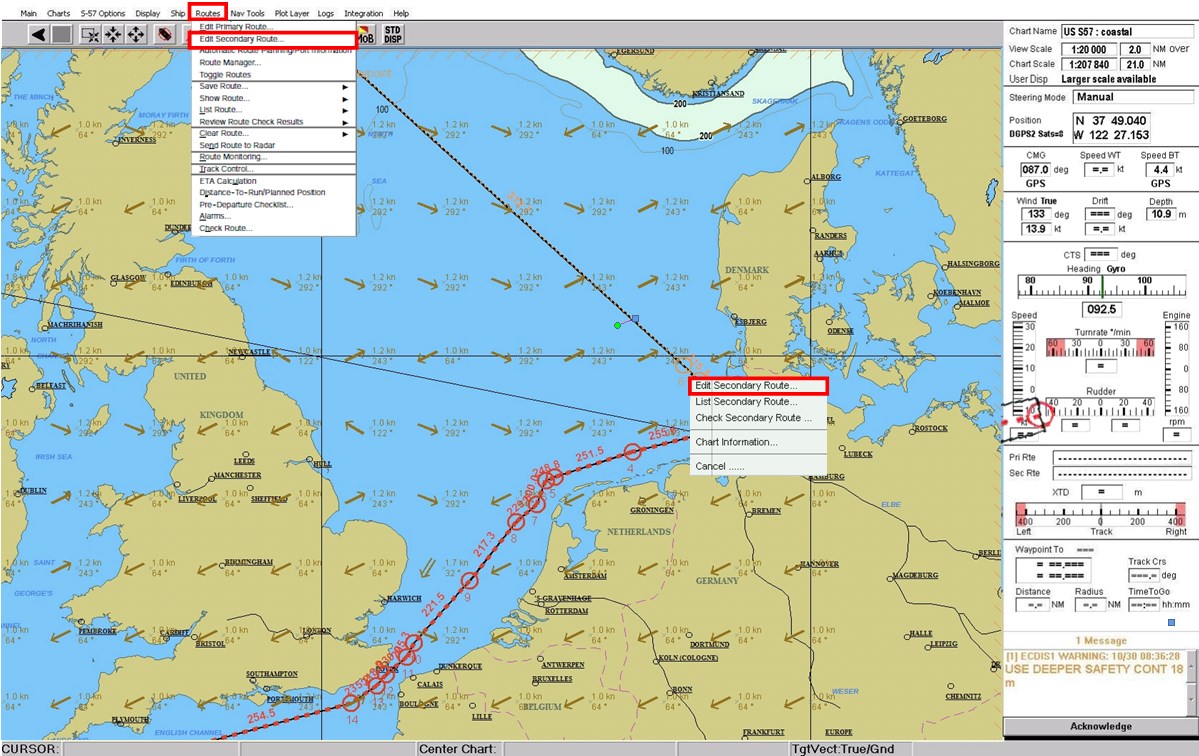1199x756 pixels.
Task: Open Route Manager from the Routes menu
Action: click(230, 63)
